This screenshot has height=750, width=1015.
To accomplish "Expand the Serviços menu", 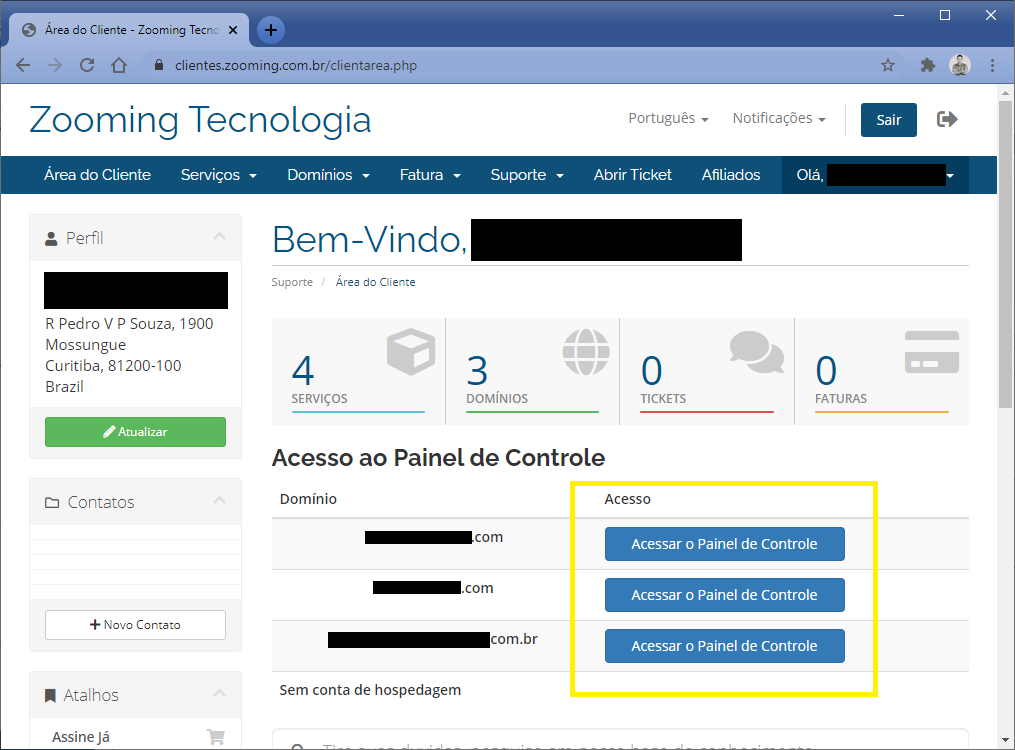I will [x=218, y=175].
